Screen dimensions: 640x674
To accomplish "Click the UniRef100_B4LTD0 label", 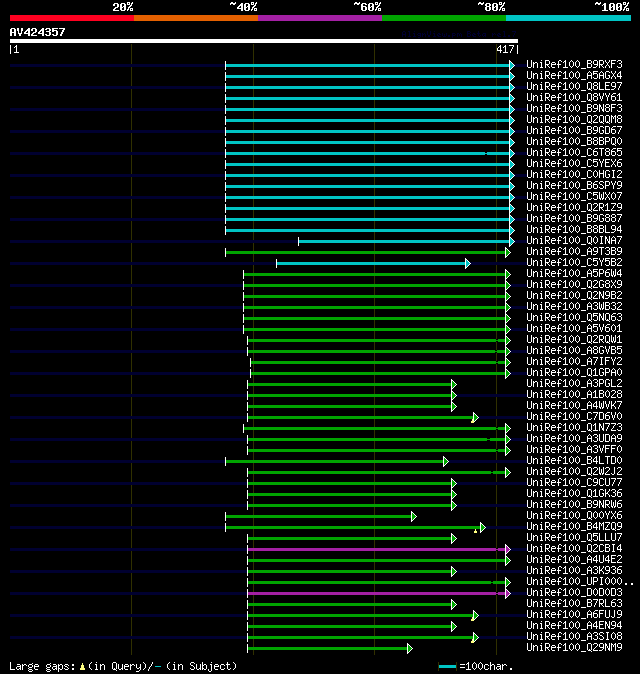I will tap(574, 460).
